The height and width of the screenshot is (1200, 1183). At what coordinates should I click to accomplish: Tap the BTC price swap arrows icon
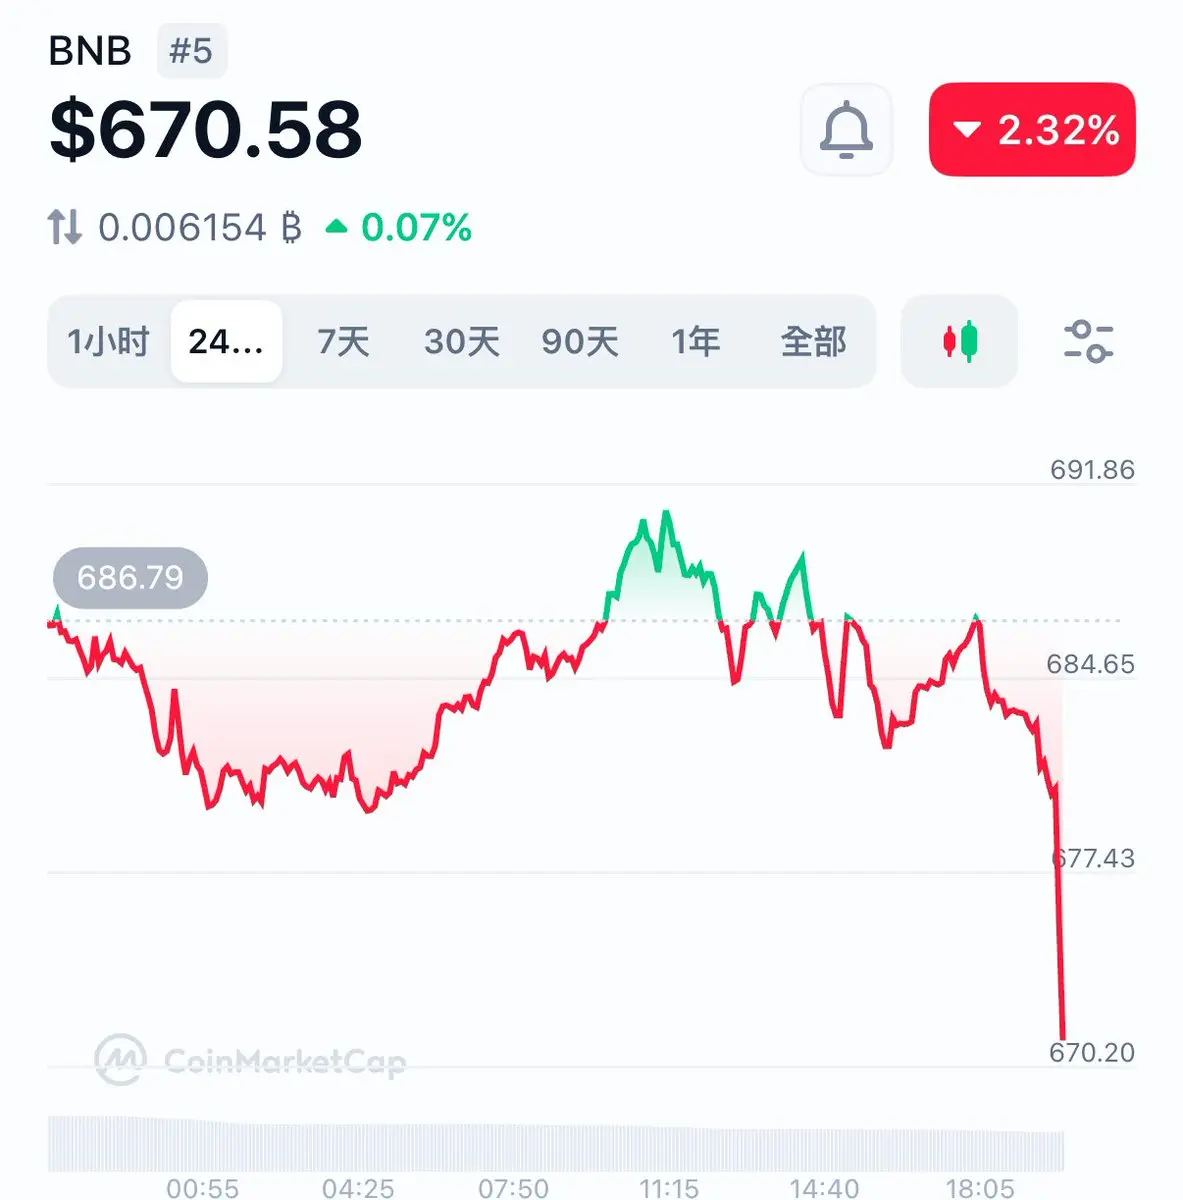65,227
